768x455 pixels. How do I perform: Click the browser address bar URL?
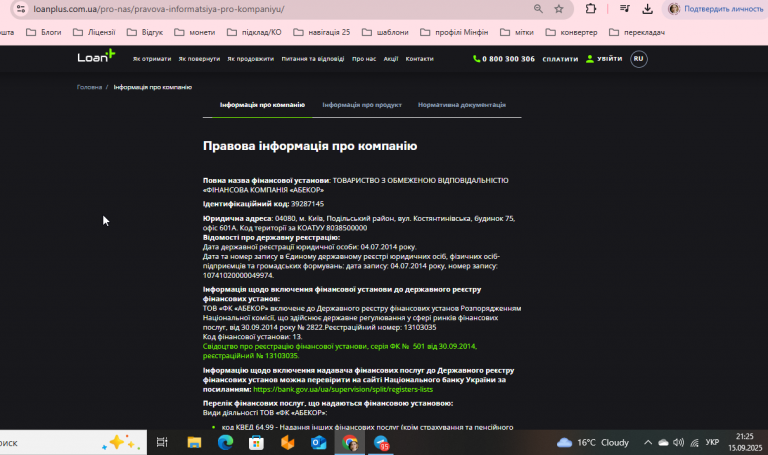pos(159,9)
